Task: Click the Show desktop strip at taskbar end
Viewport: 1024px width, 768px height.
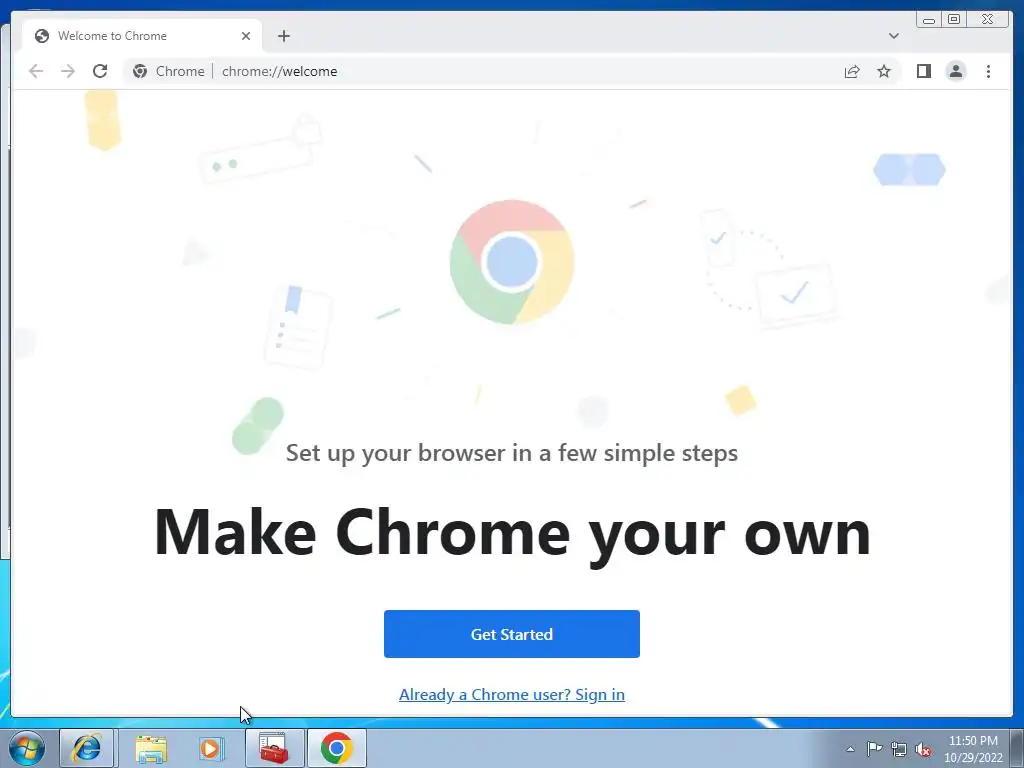Action: [x=1017, y=748]
